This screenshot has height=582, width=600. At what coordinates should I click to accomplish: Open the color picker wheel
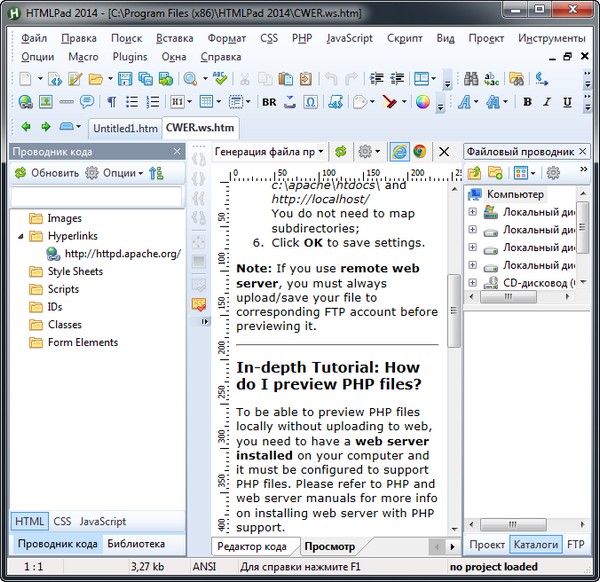coord(422,101)
